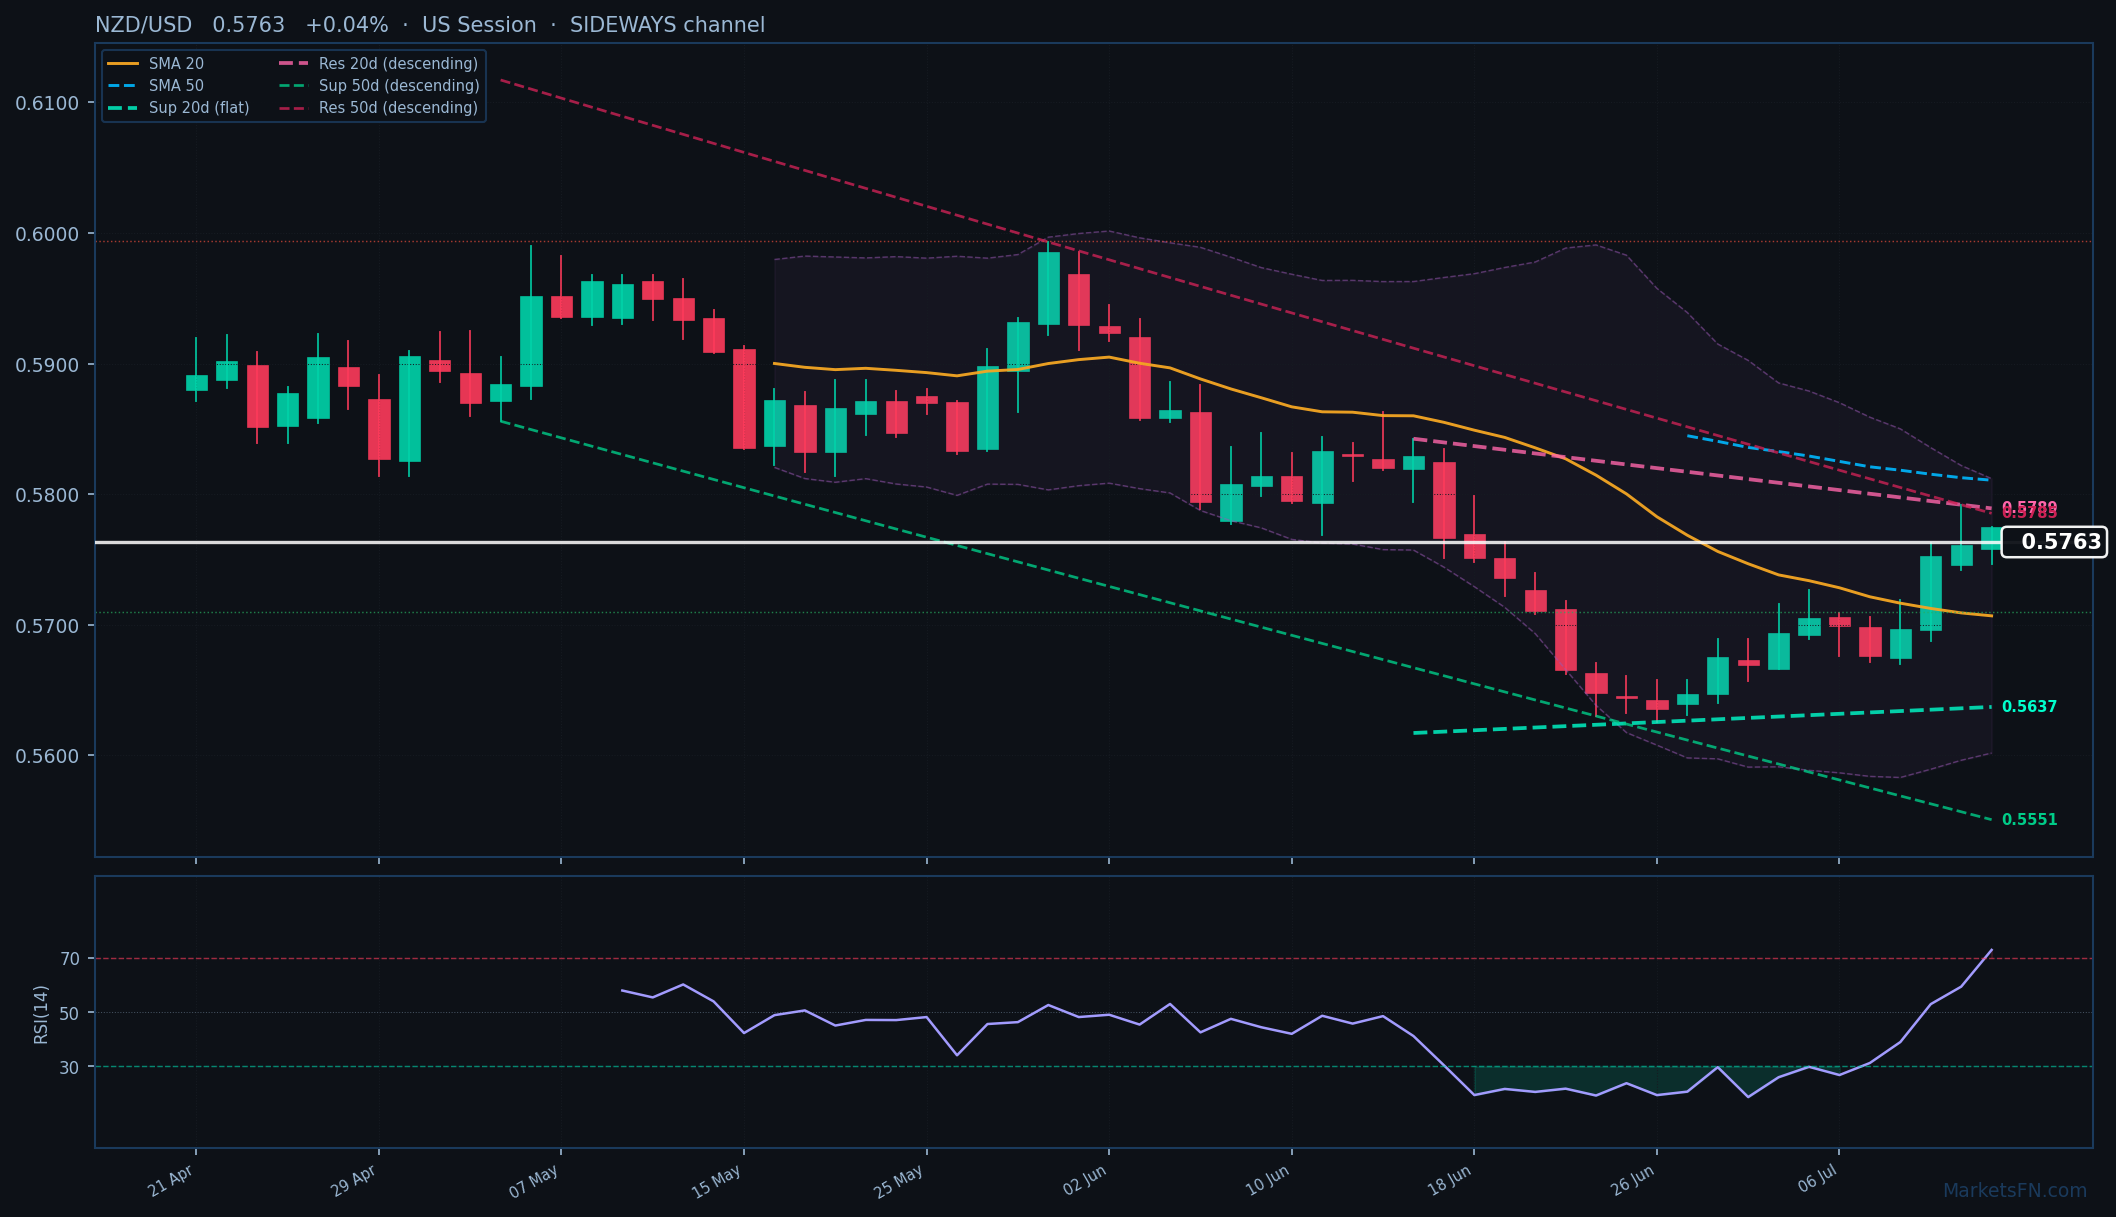This screenshot has height=1217, width=2116.
Task: Click the pink Res 20d legend line swatch
Action: (x=293, y=63)
